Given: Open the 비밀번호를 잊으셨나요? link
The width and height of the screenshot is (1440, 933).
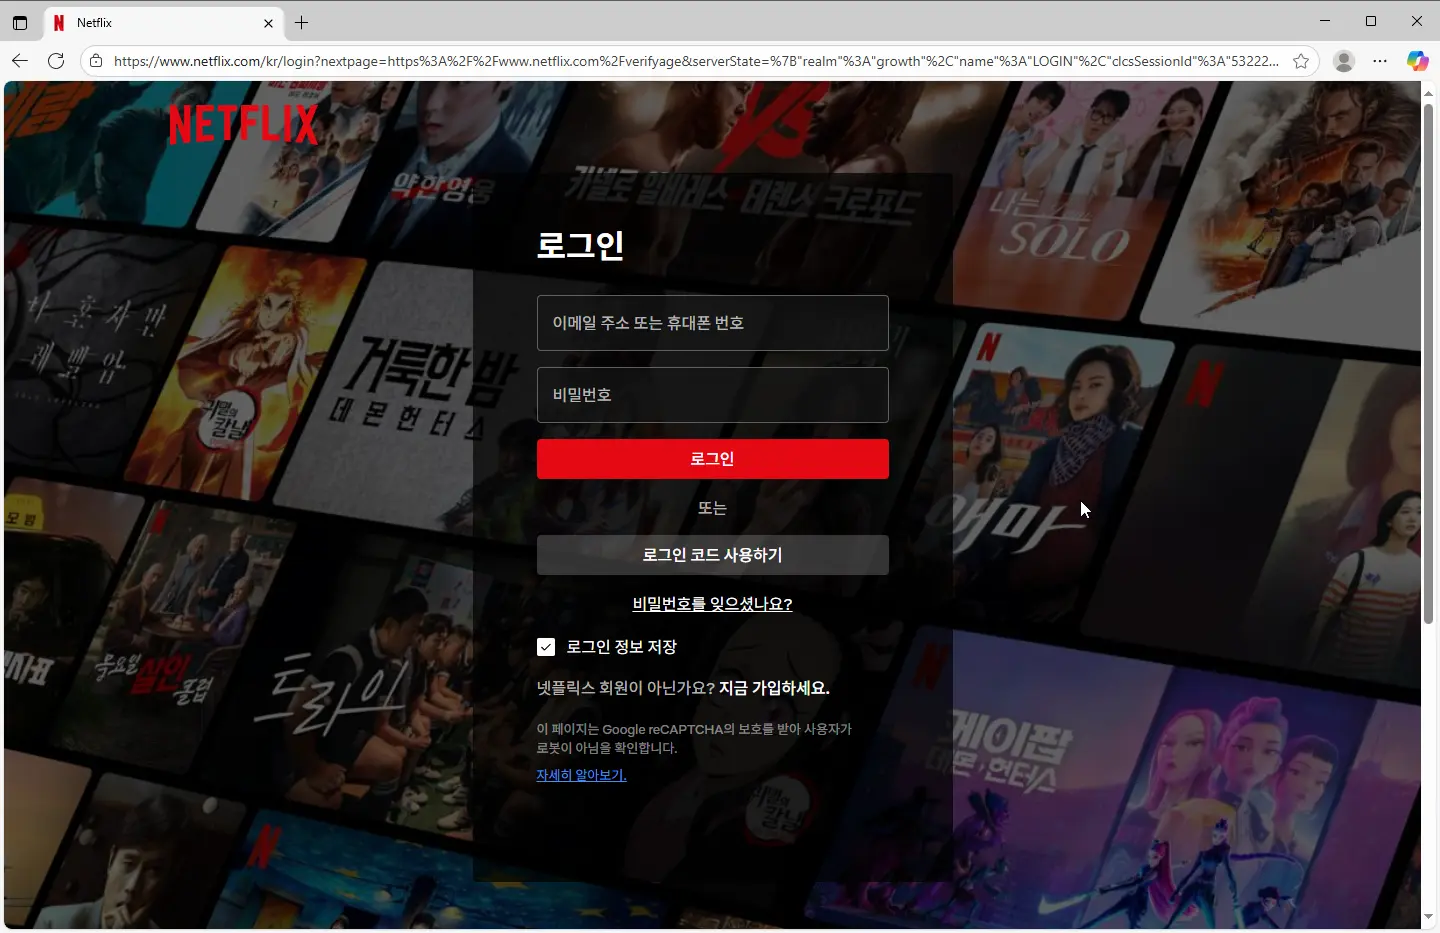Looking at the screenshot, I should [712, 604].
